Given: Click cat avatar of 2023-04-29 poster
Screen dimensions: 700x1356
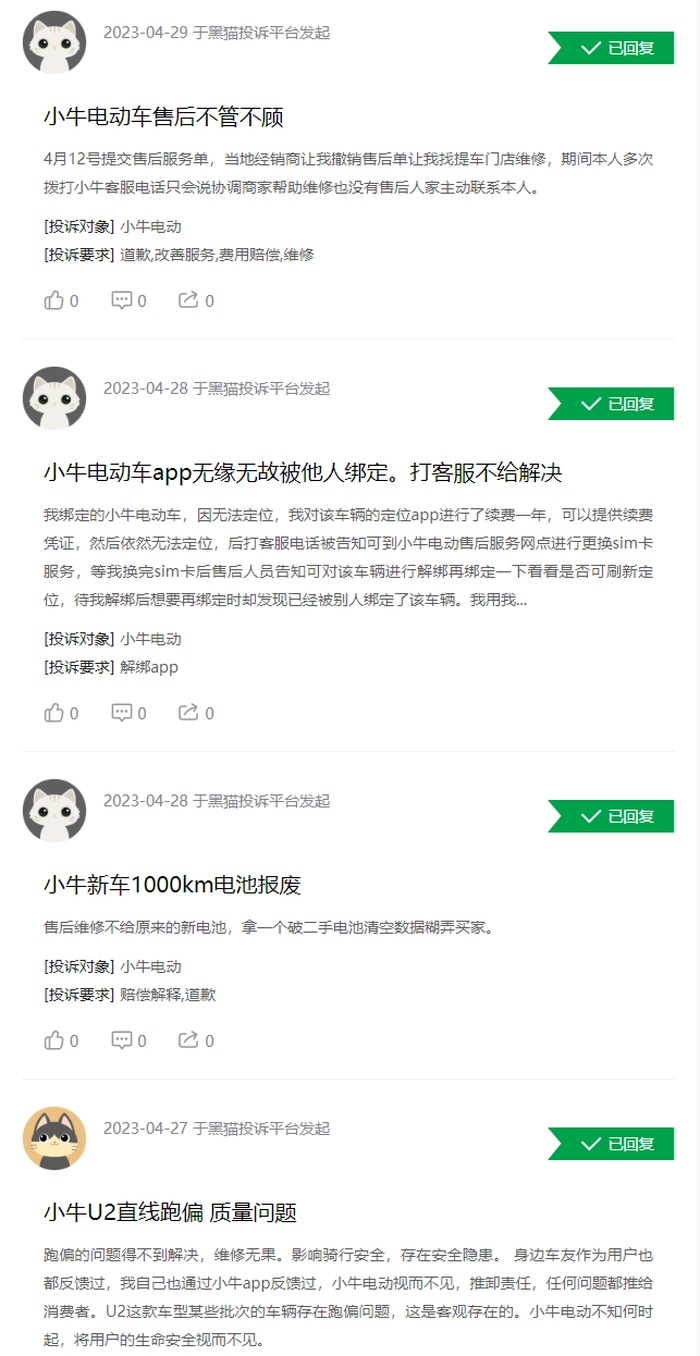Looking at the screenshot, I should (54, 42).
